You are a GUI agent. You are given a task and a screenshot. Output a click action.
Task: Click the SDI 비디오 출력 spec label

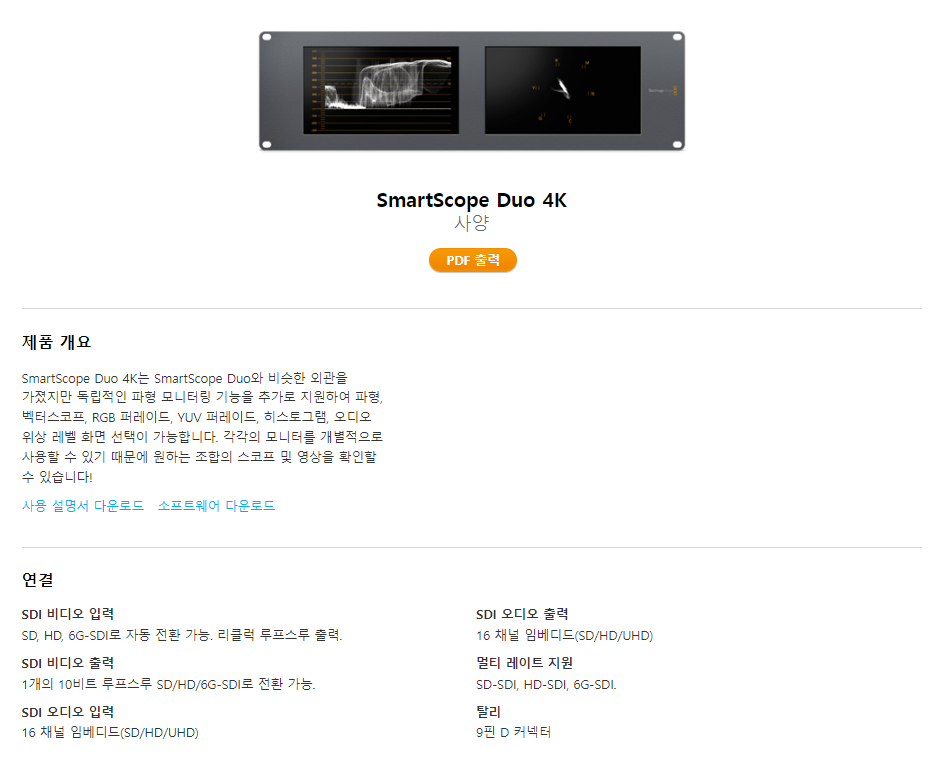(x=68, y=663)
